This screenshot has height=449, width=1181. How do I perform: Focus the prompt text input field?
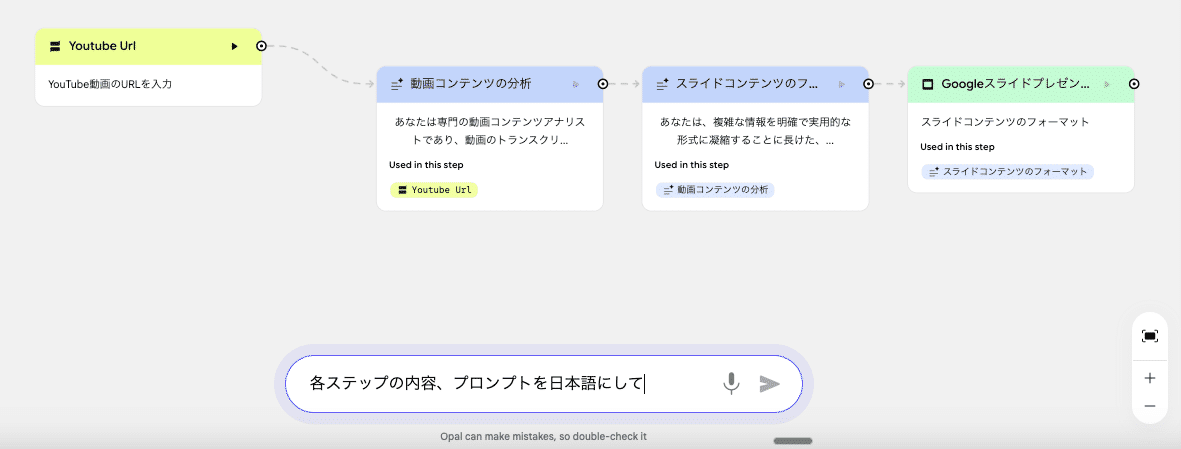click(500, 383)
